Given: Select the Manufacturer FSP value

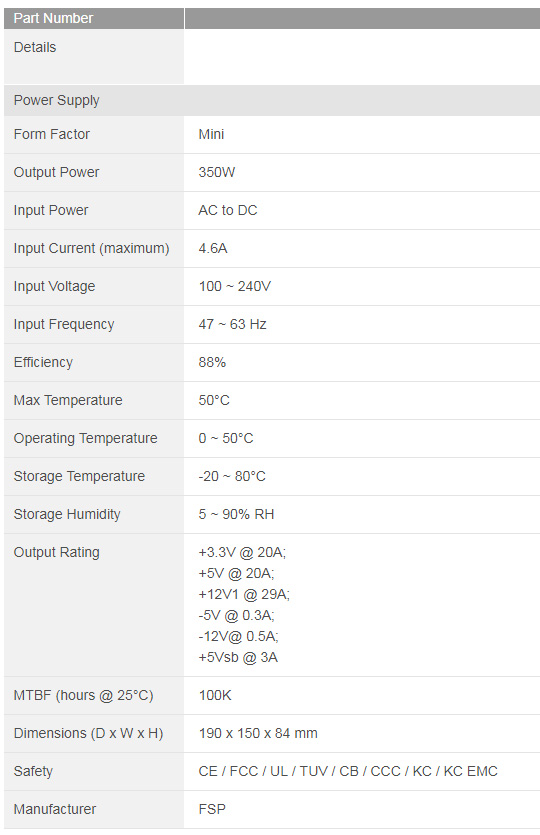Looking at the screenshot, I should click(212, 809).
